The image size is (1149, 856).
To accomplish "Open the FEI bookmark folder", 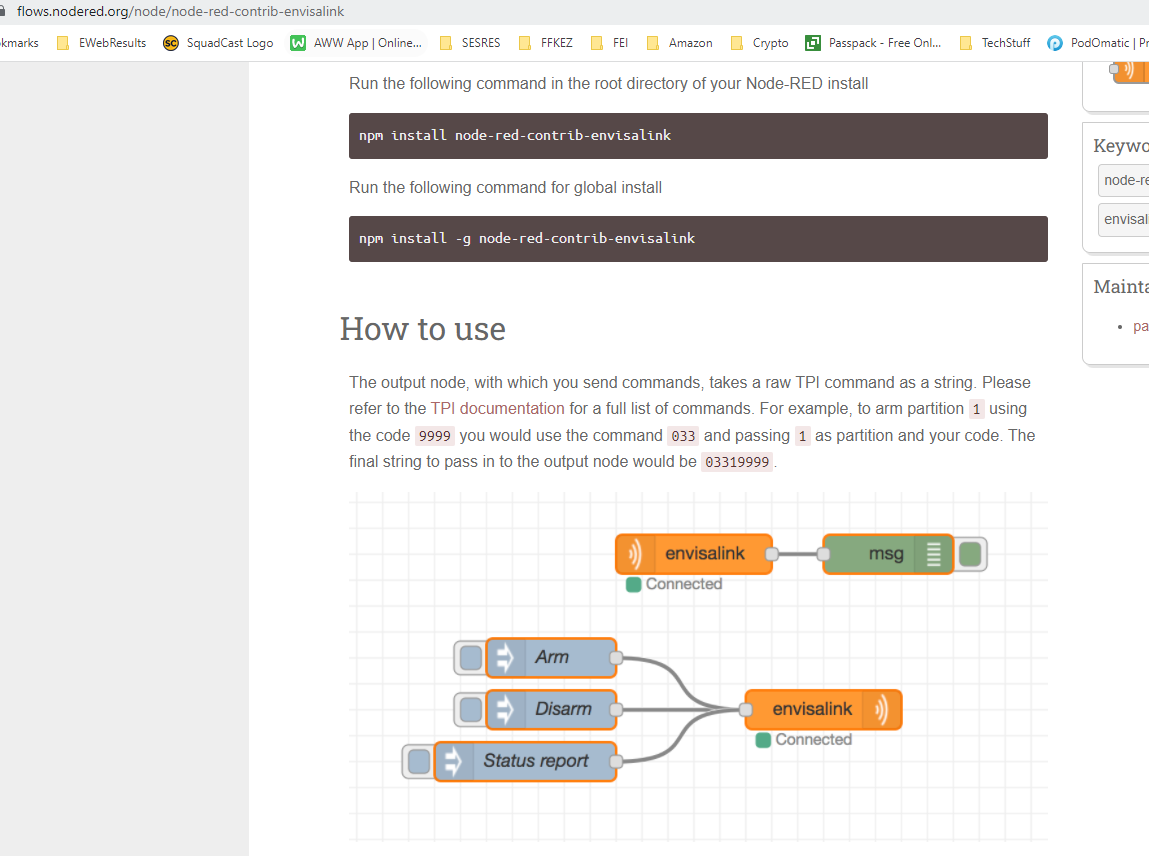I will tap(609, 43).
